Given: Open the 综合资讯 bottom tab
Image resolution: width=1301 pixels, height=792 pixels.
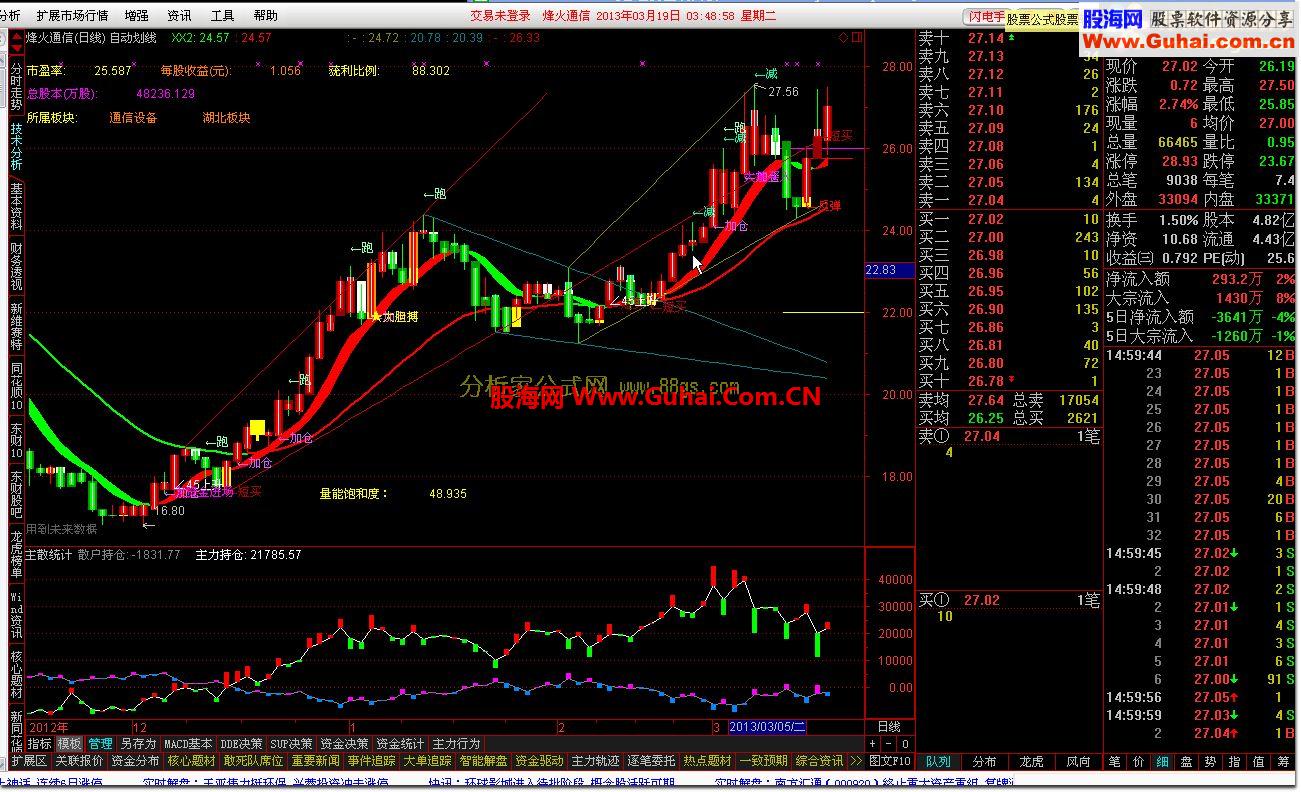Looking at the screenshot, I should pos(820,761).
